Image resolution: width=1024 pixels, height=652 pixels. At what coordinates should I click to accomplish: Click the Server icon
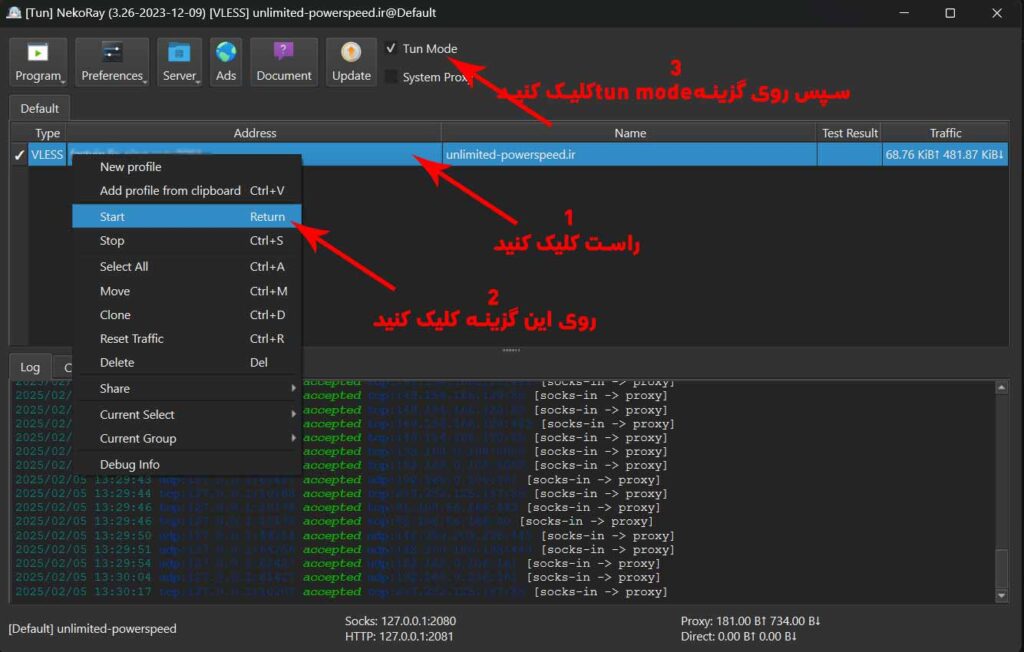179,61
